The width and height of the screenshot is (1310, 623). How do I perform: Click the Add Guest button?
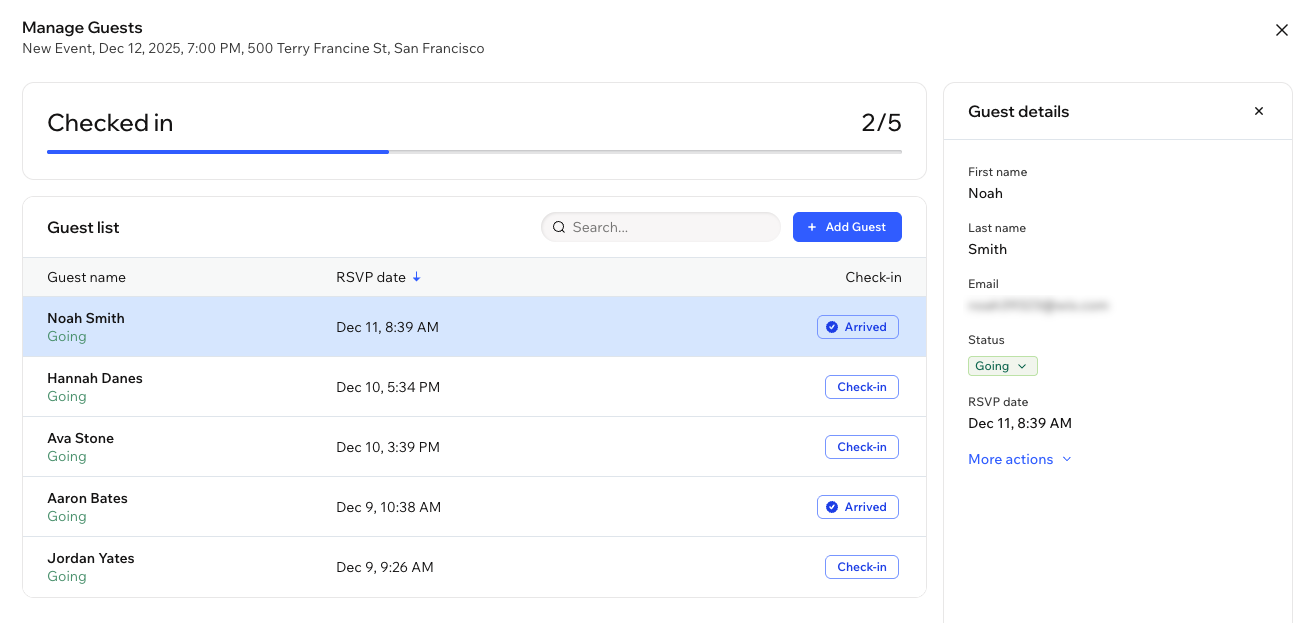click(x=847, y=227)
